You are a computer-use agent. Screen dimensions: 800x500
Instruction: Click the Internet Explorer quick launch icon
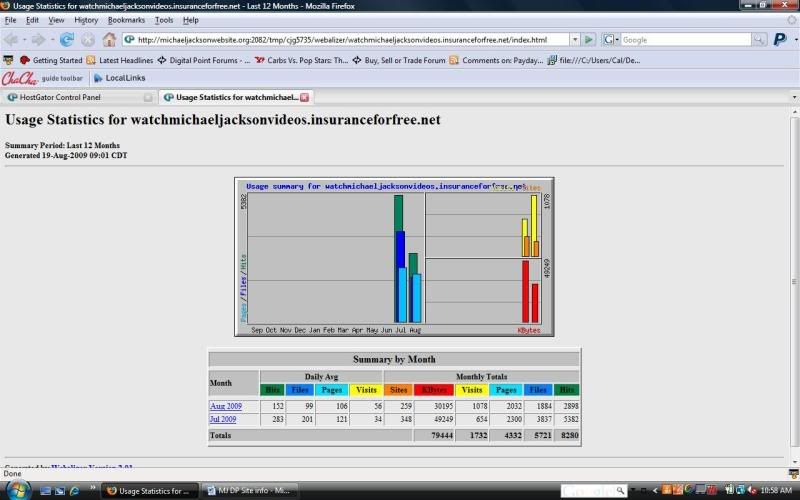coord(74,490)
